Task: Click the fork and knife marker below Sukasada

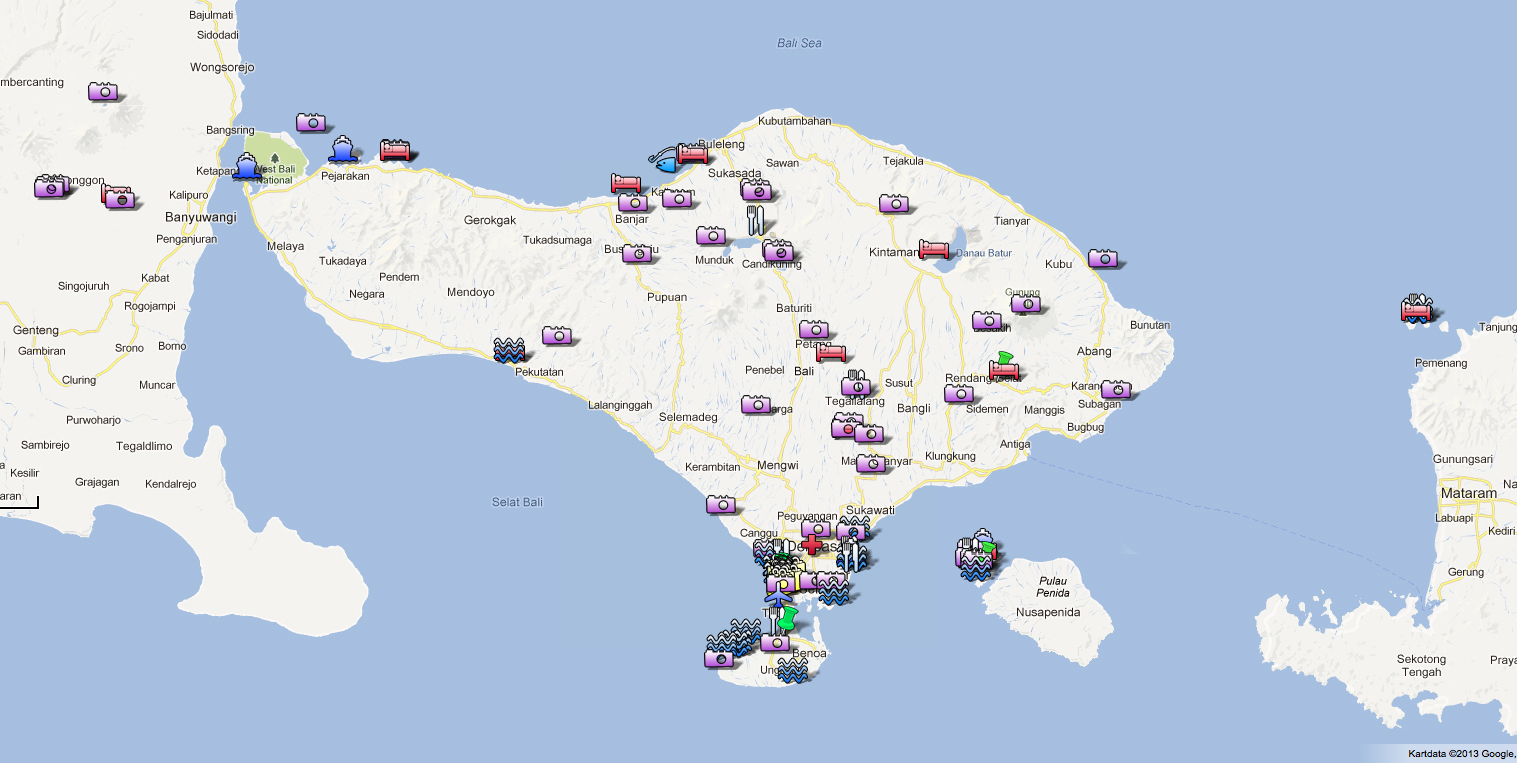Action: (756, 220)
